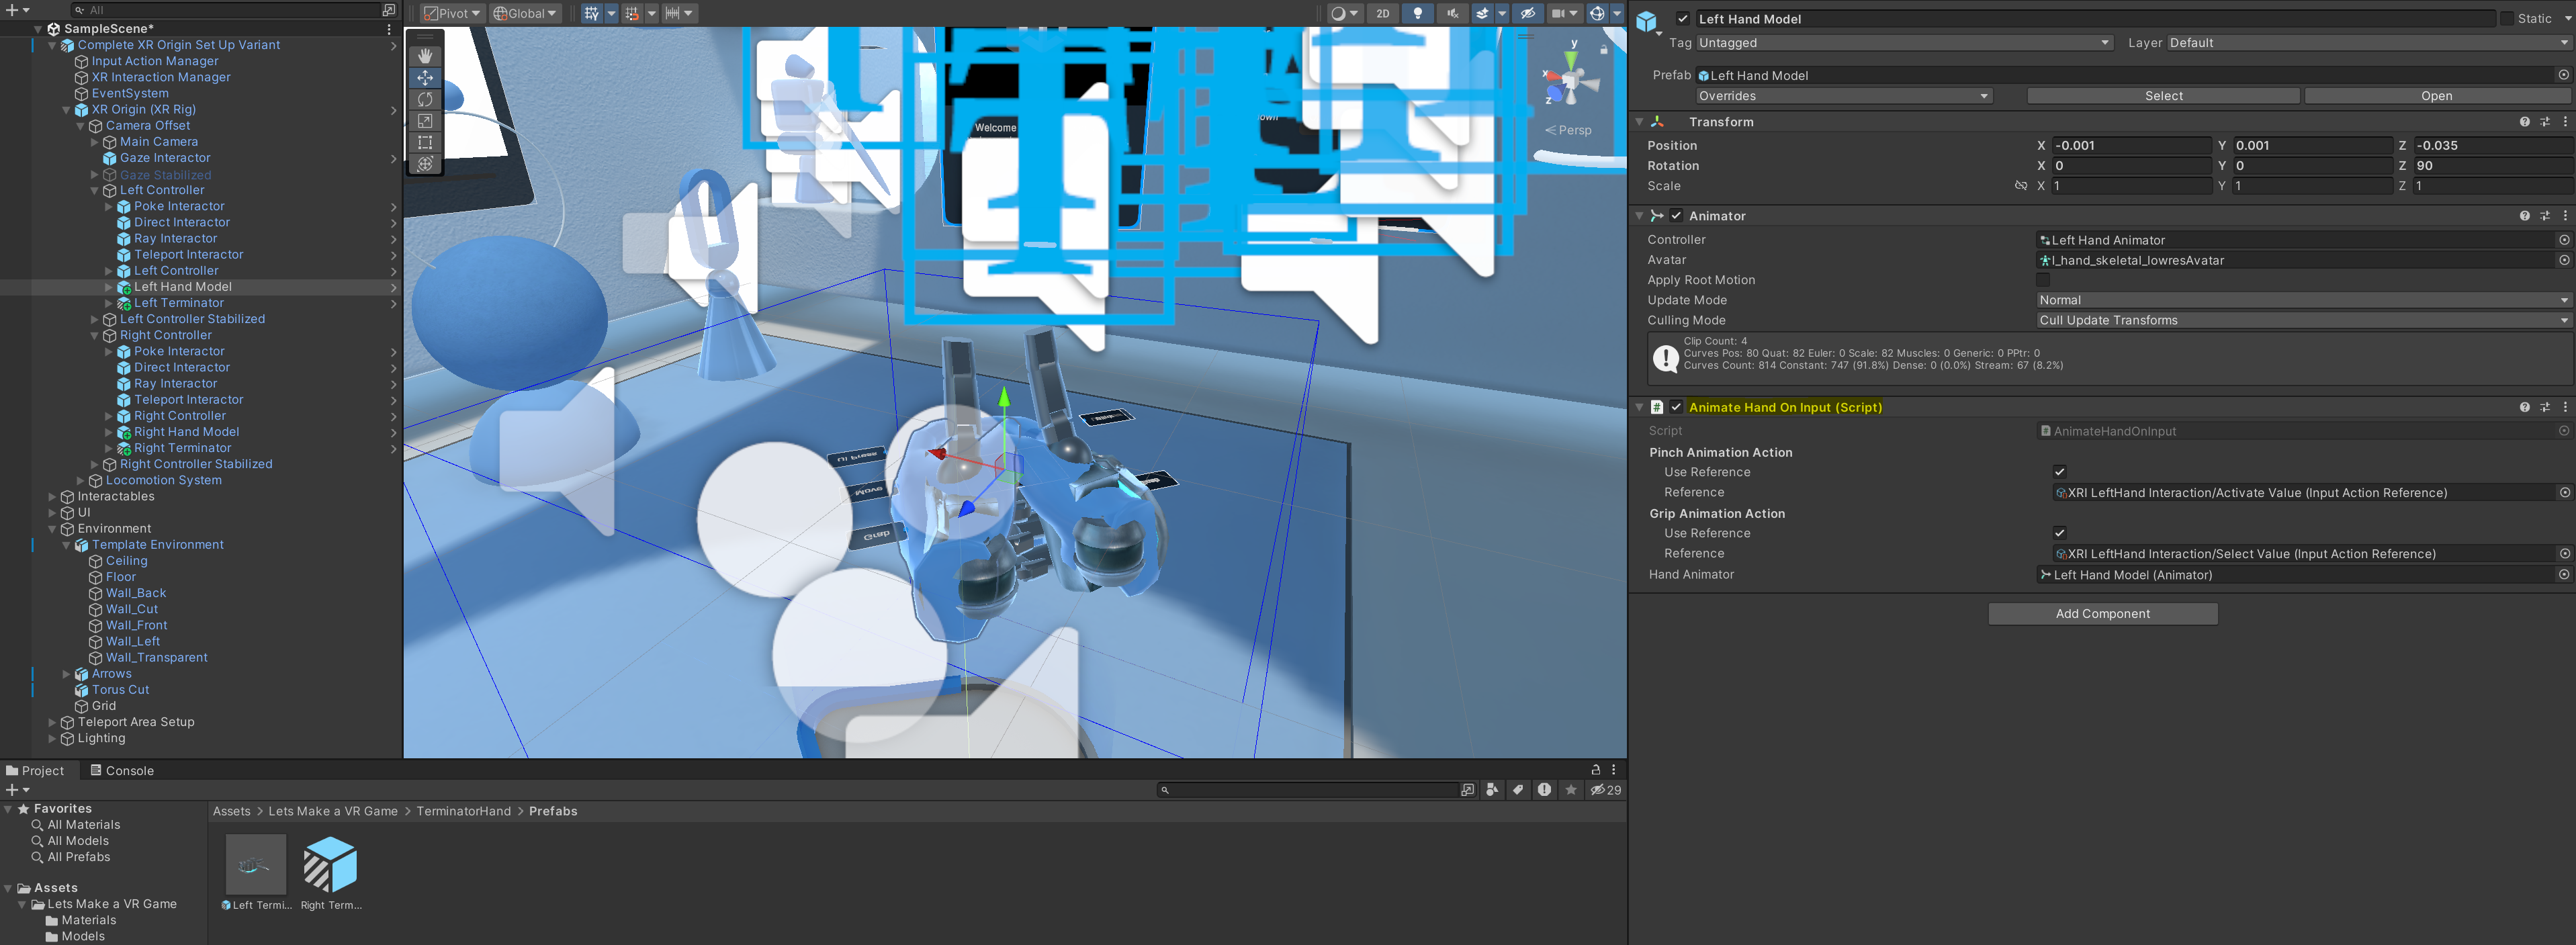Select the Hand view tool
This screenshot has width=2576, height=945.
(425, 56)
